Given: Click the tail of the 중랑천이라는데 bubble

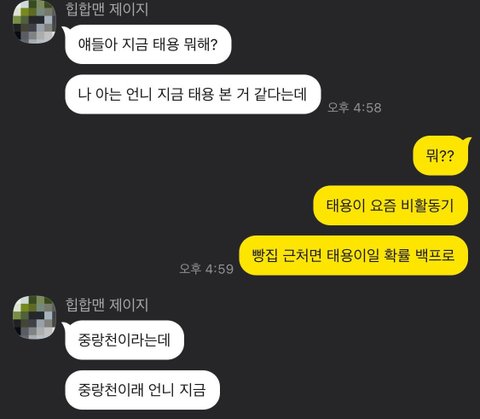Looking at the screenshot, I should pos(66,326).
